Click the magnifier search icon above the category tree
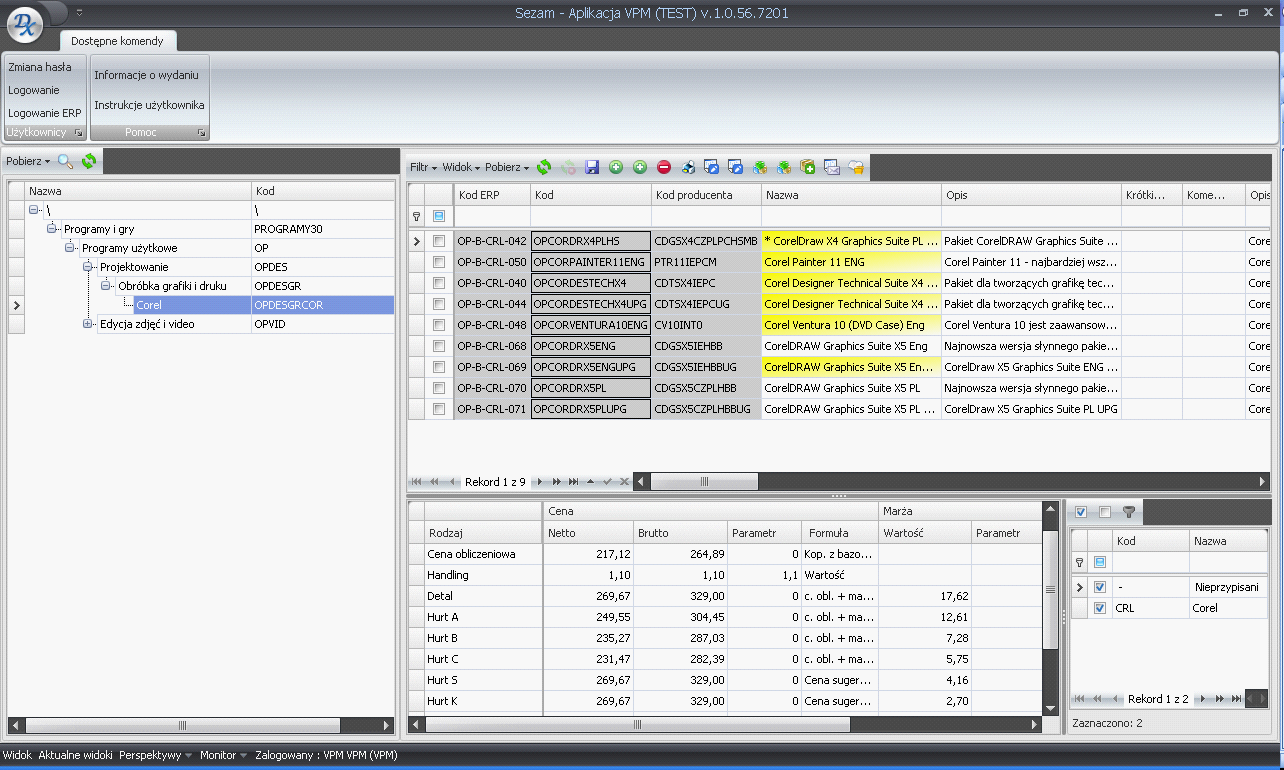Viewport: 1284px width, 770px height. 66,161
